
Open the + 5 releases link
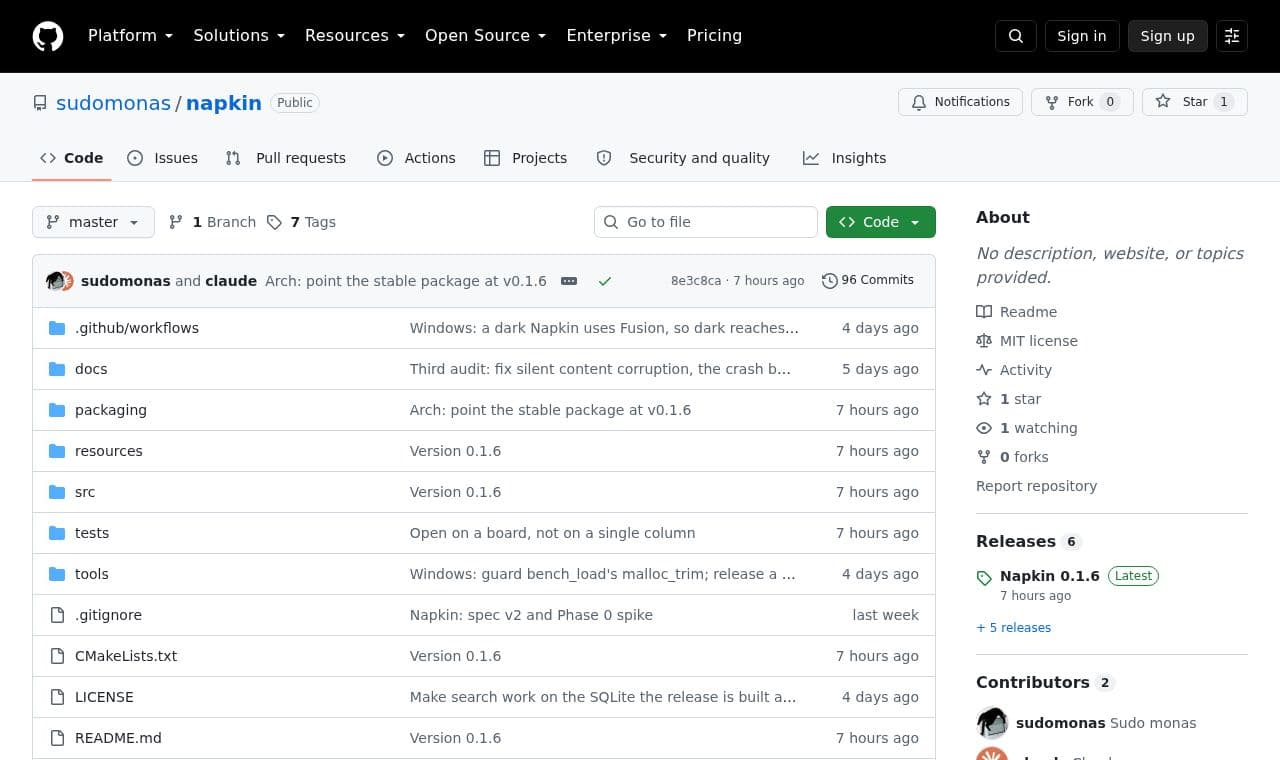[x=1014, y=628]
